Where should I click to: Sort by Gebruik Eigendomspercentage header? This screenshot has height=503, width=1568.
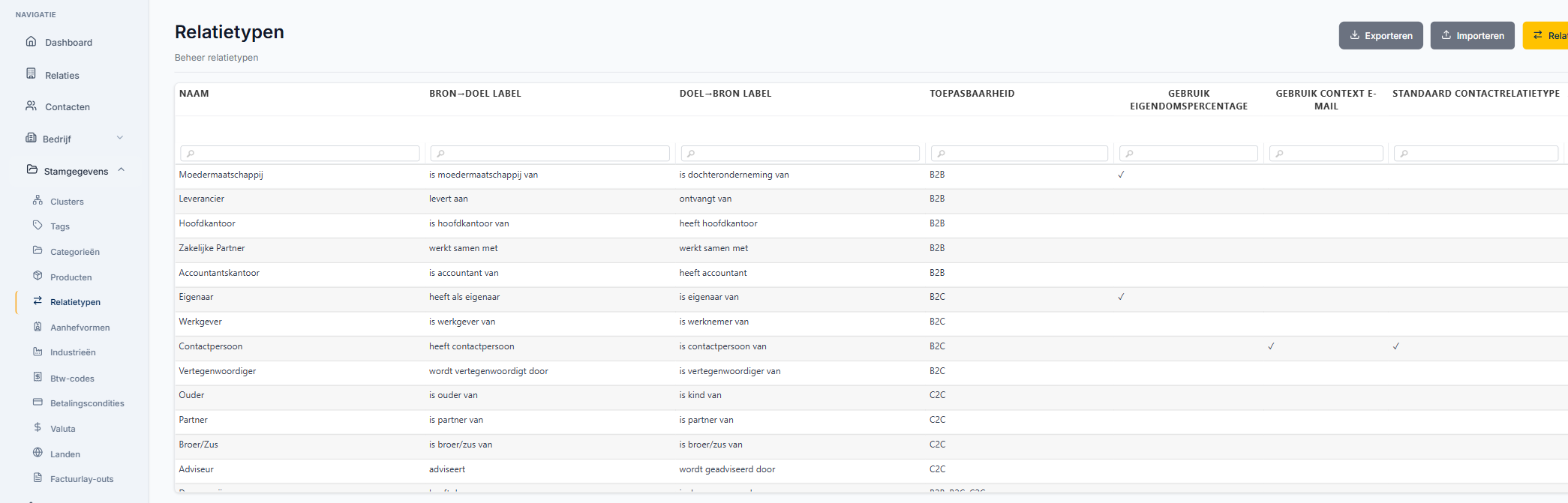[x=1187, y=99]
